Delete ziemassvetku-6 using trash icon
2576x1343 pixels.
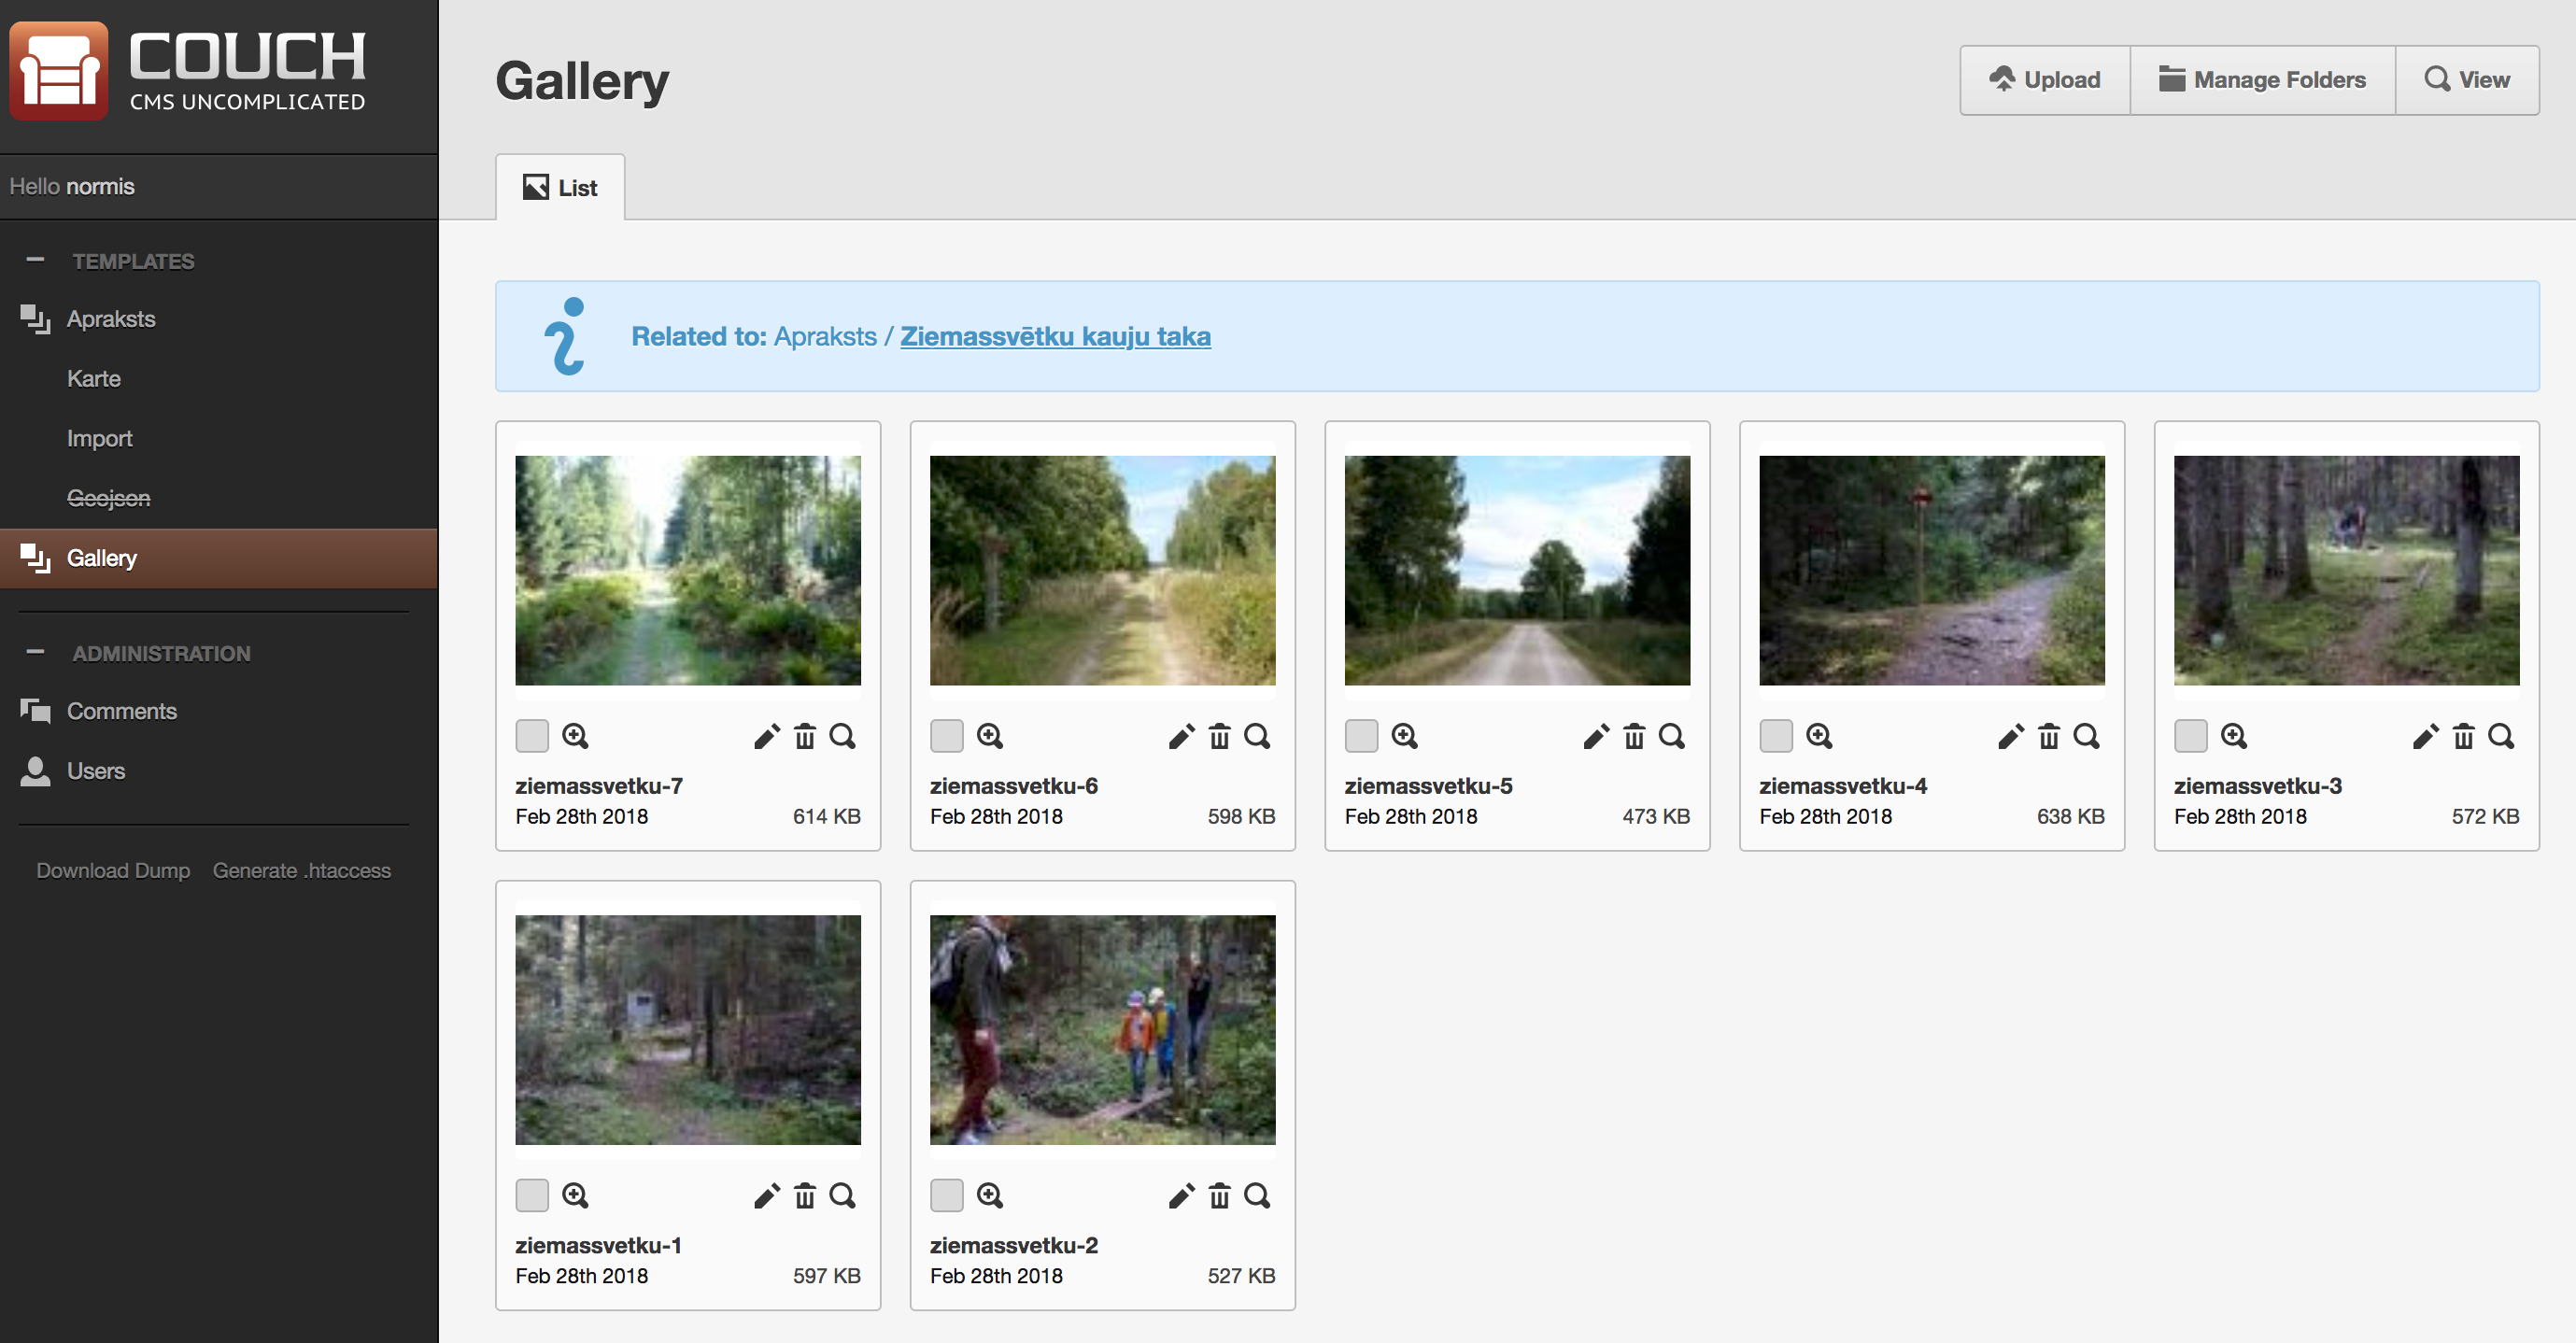coord(1220,736)
